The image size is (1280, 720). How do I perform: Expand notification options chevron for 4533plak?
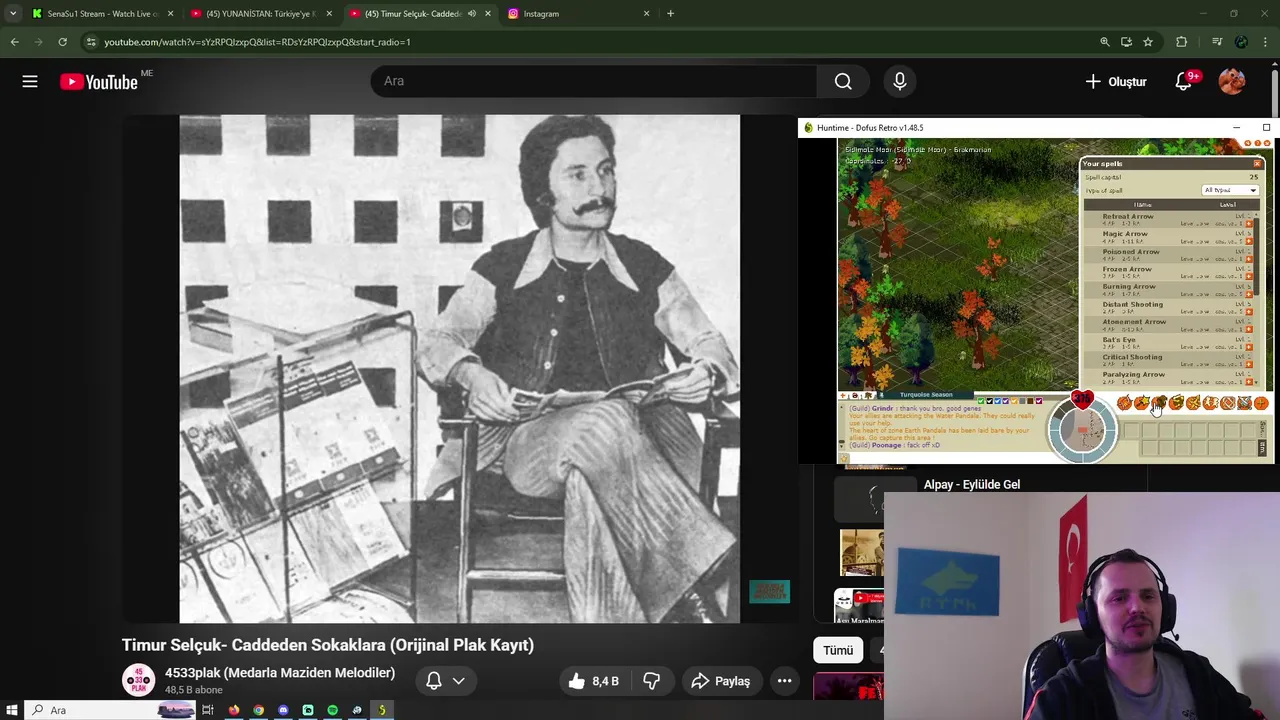459,681
